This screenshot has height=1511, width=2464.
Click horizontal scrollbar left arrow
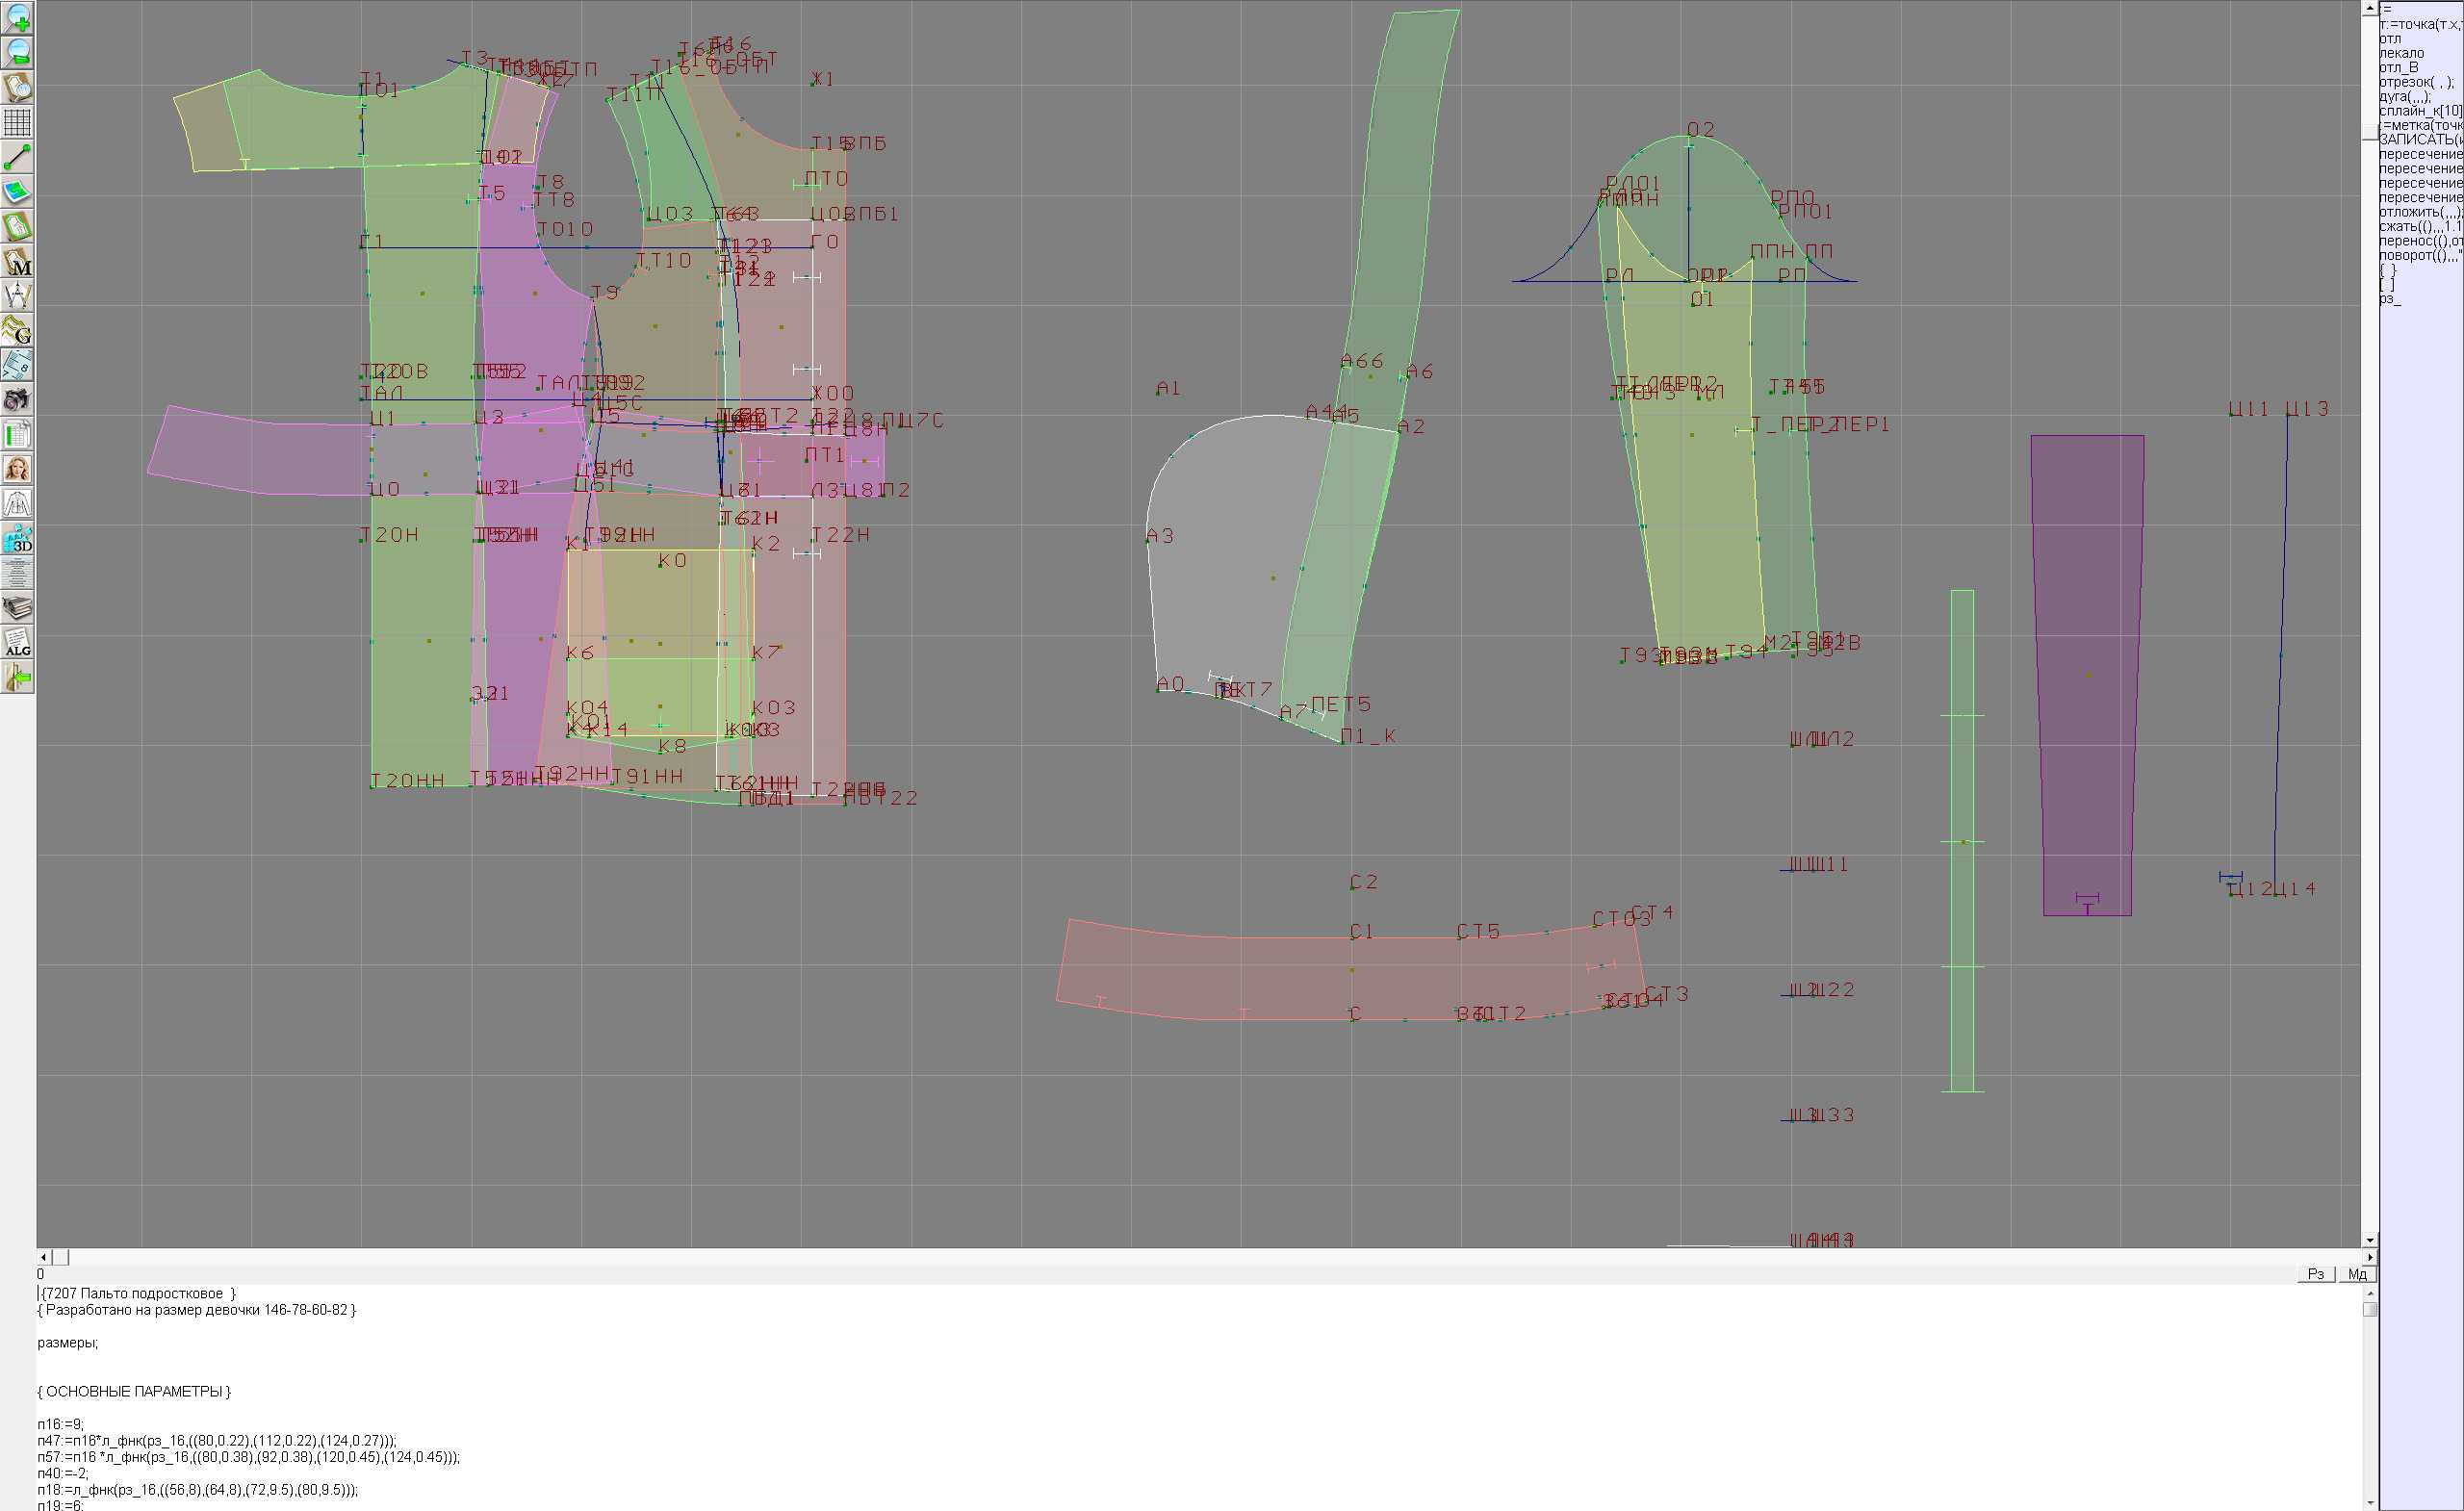coord(43,1257)
